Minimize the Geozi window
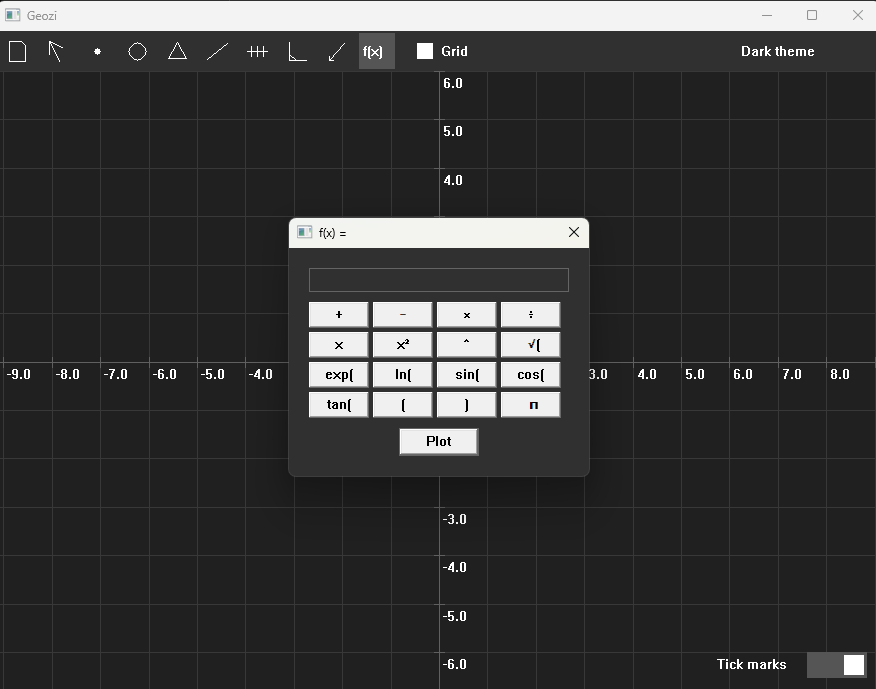 coord(767,15)
